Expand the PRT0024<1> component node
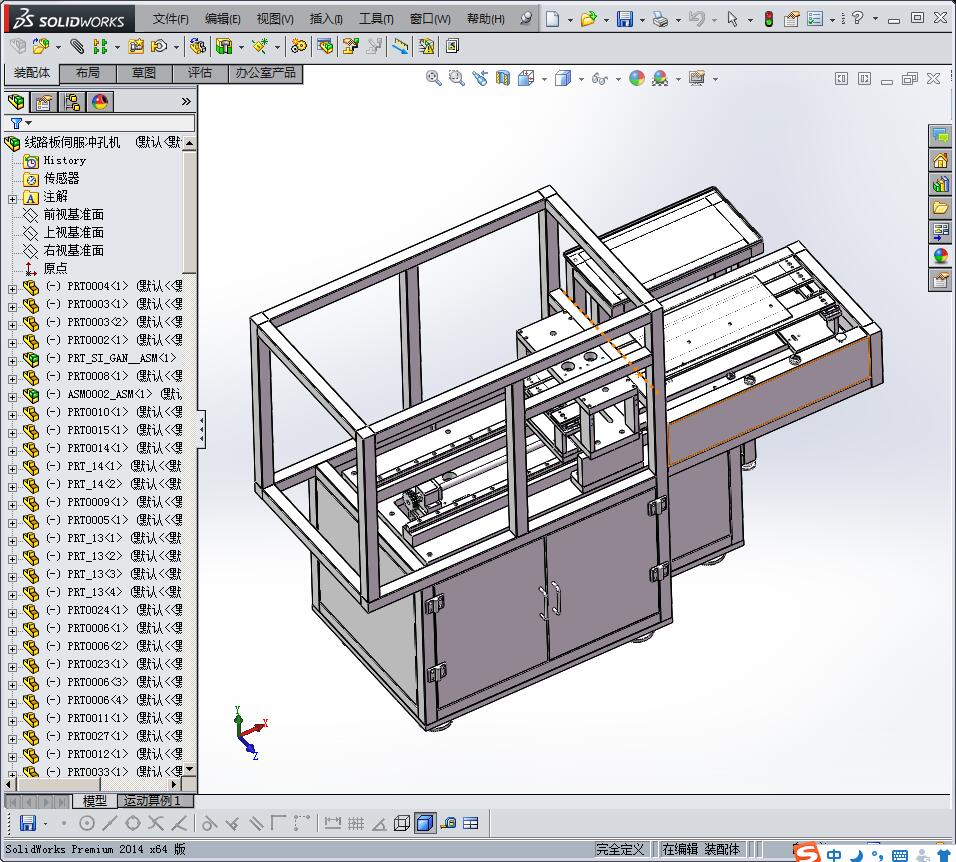This screenshot has height=862, width=956. coord(12,613)
